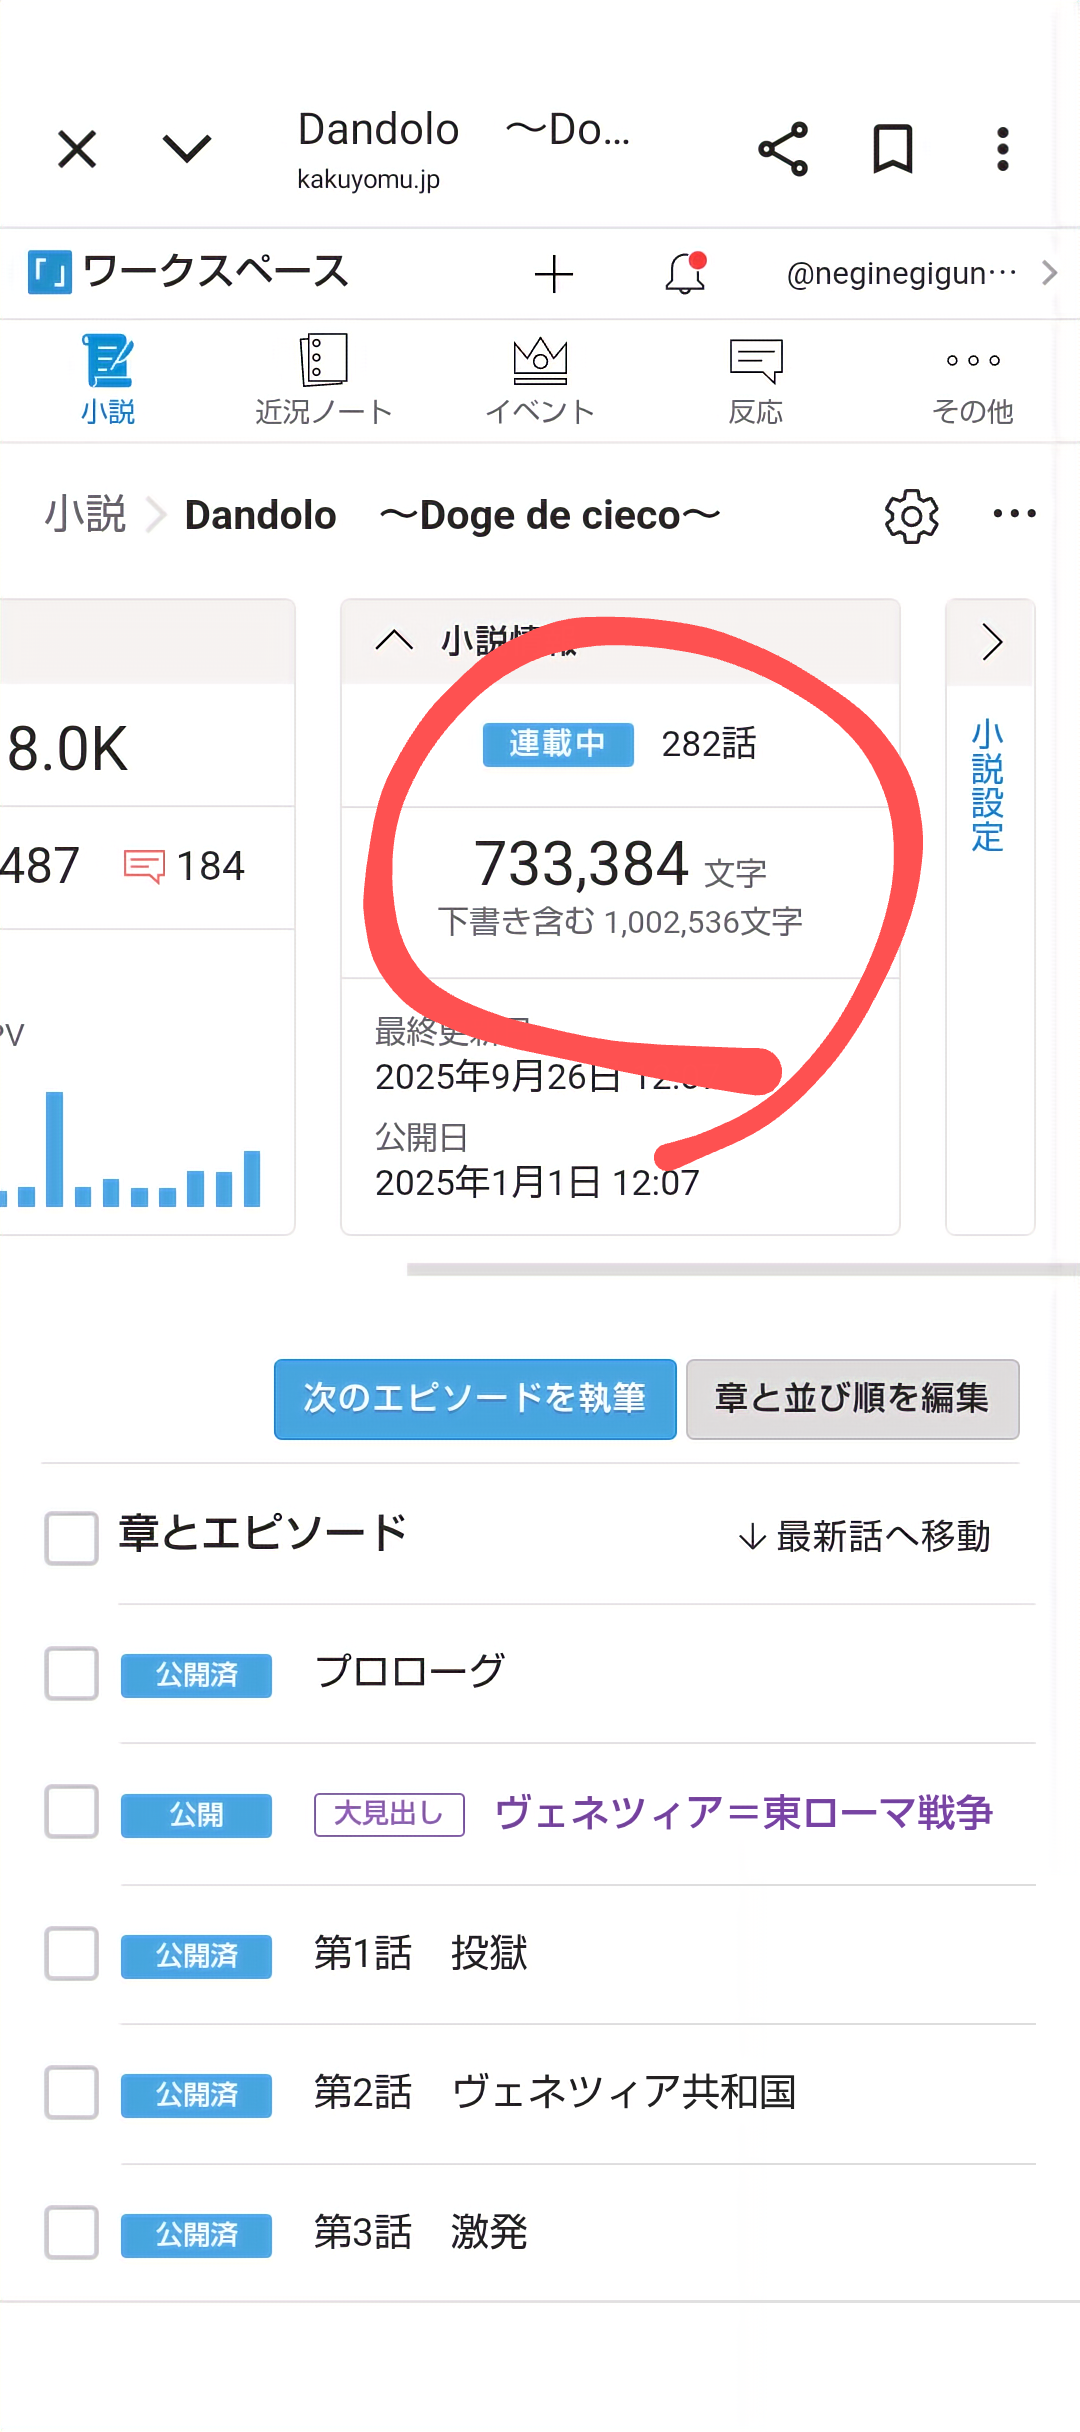Check the プロローグ episode checkbox

pos(71,1673)
